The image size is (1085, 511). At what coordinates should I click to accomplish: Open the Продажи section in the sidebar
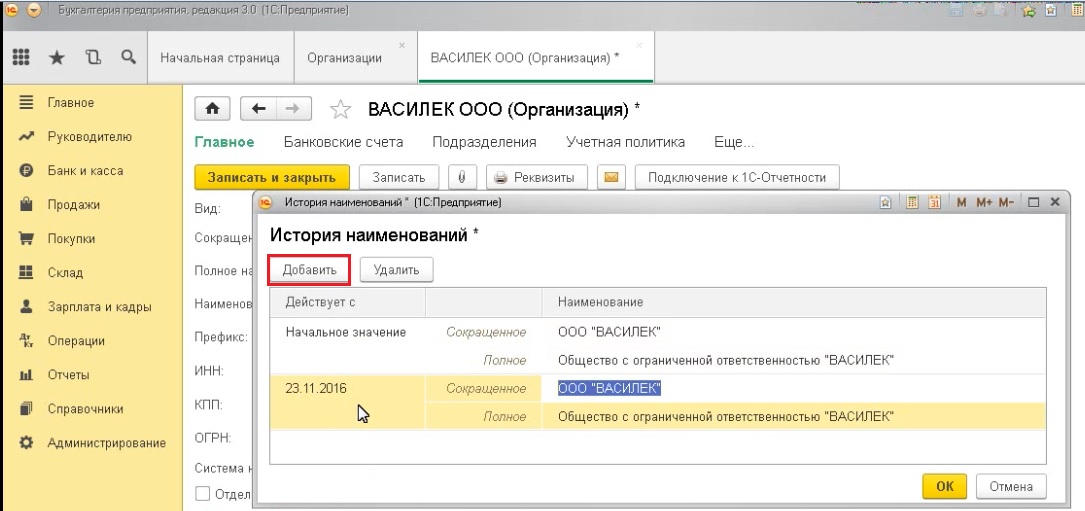pos(73,204)
